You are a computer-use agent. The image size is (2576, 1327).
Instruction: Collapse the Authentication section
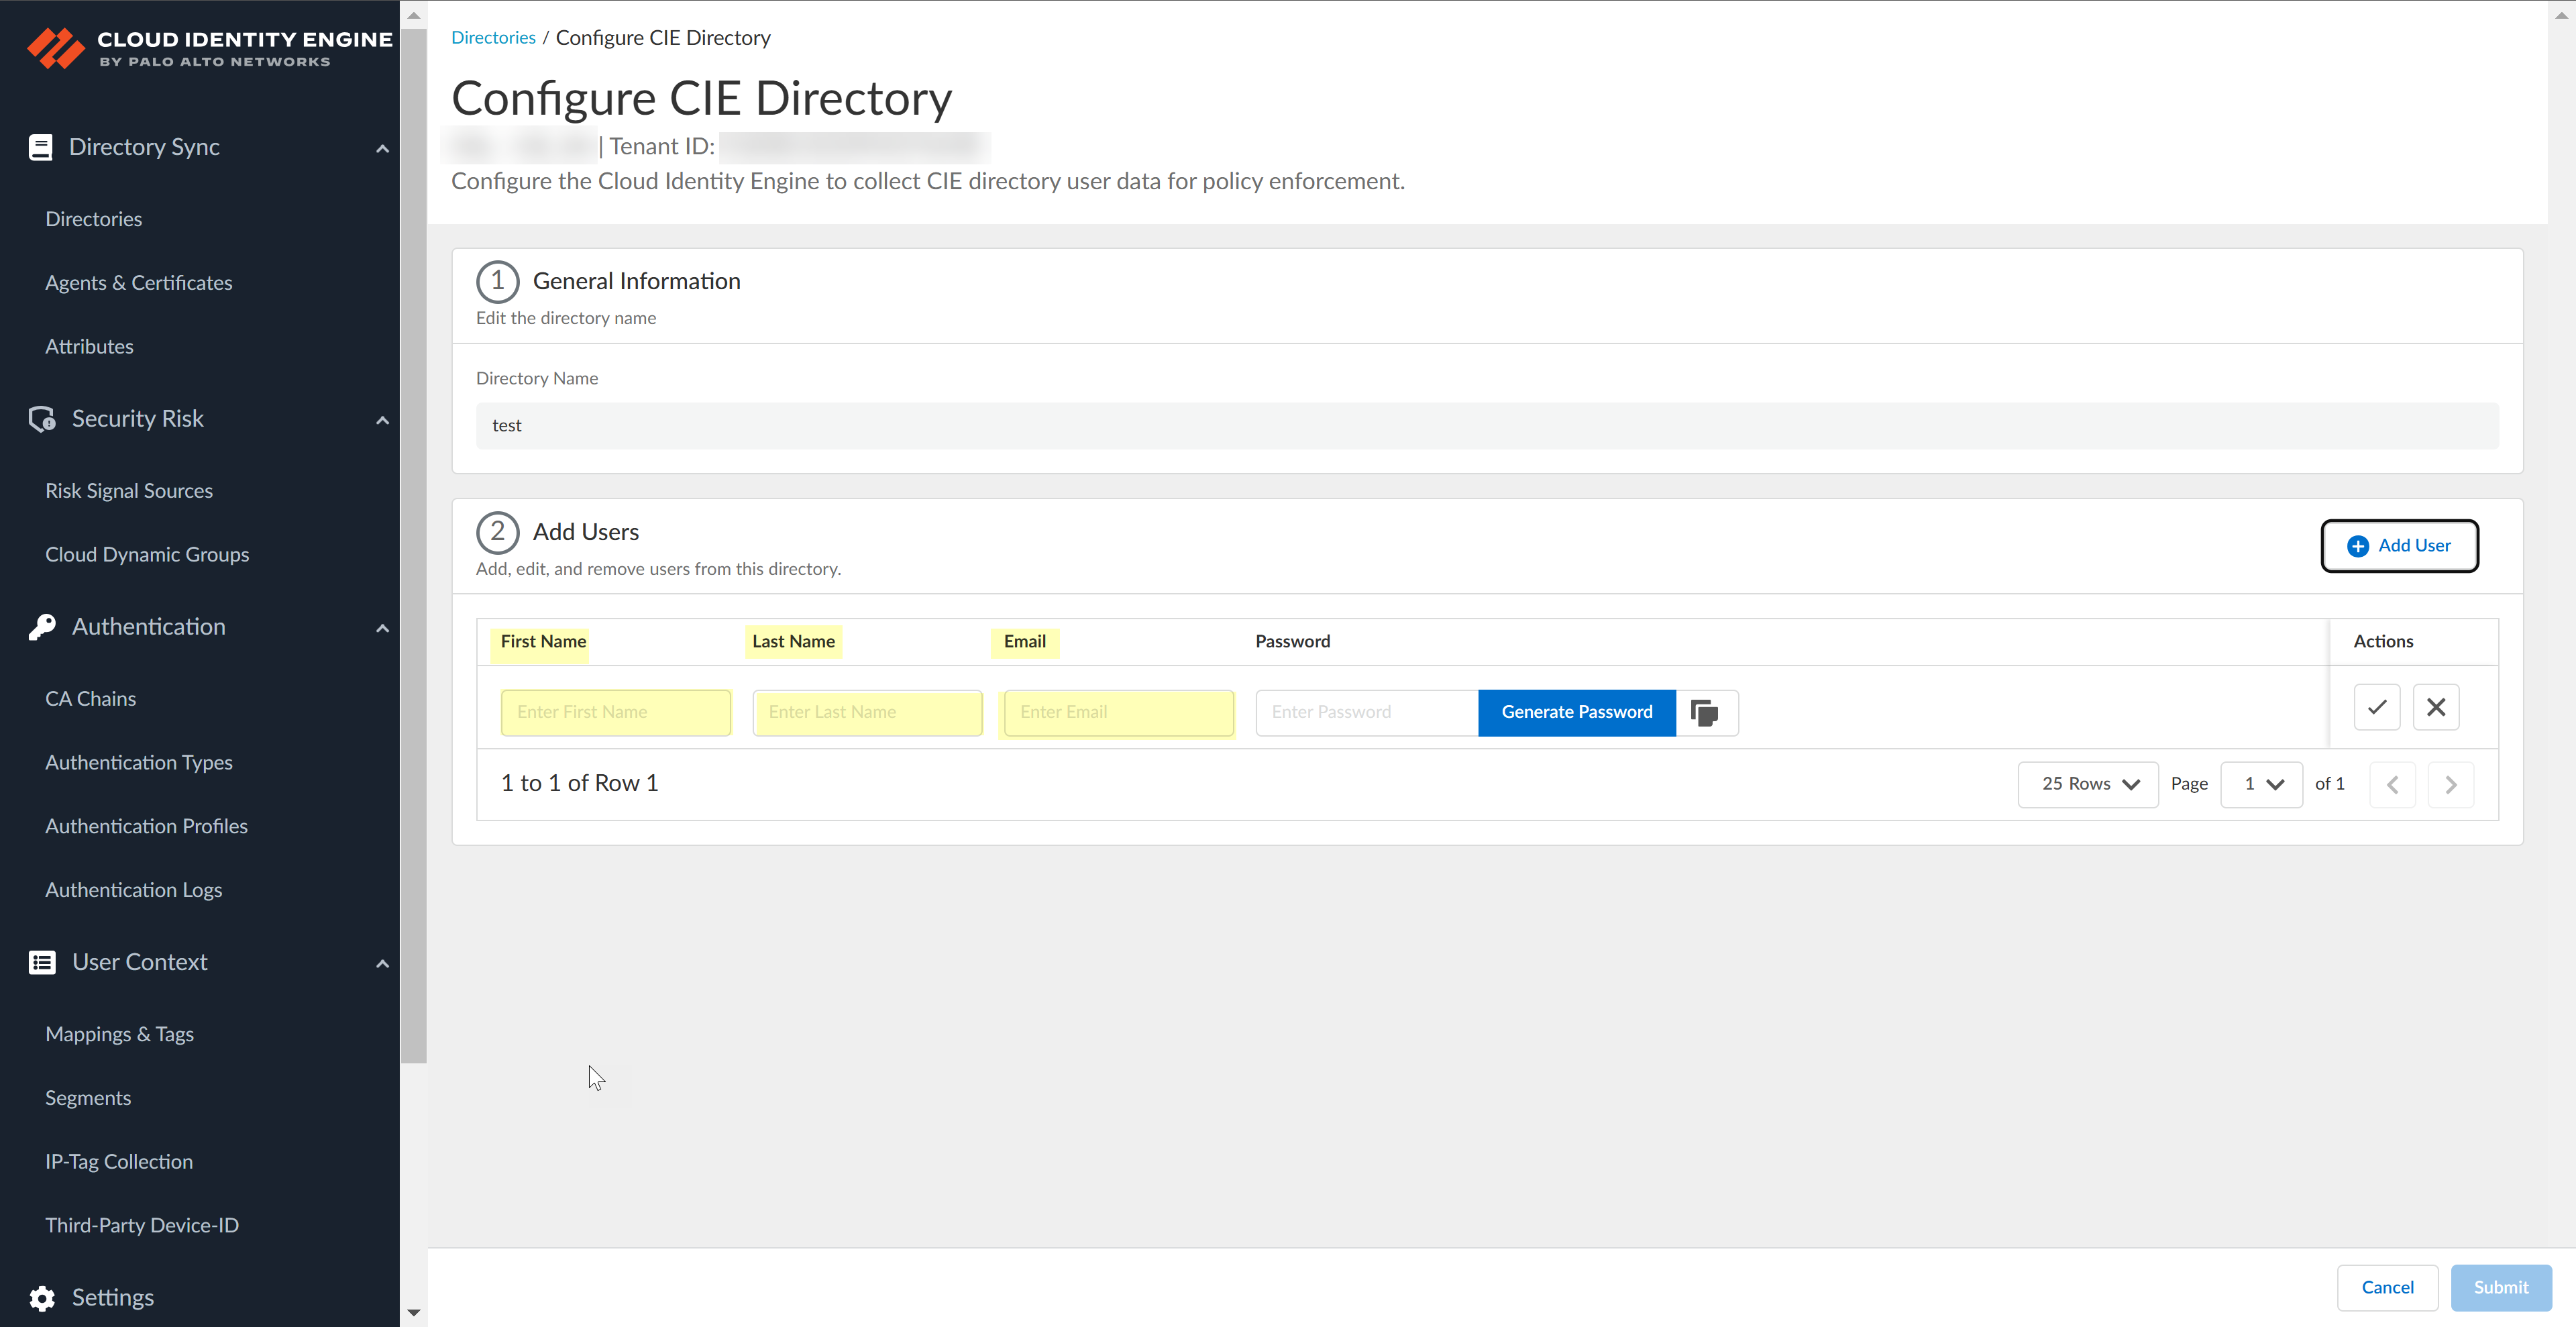click(x=382, y=628)
